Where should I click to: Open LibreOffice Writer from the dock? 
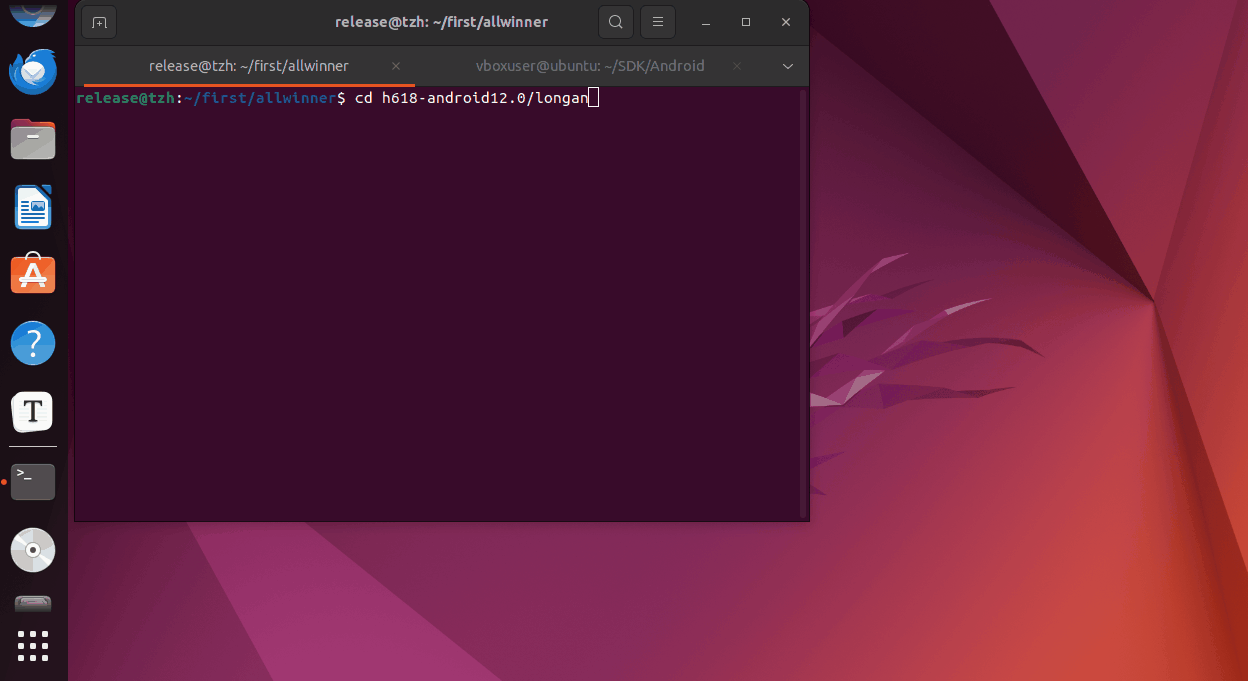pos(33,208)
